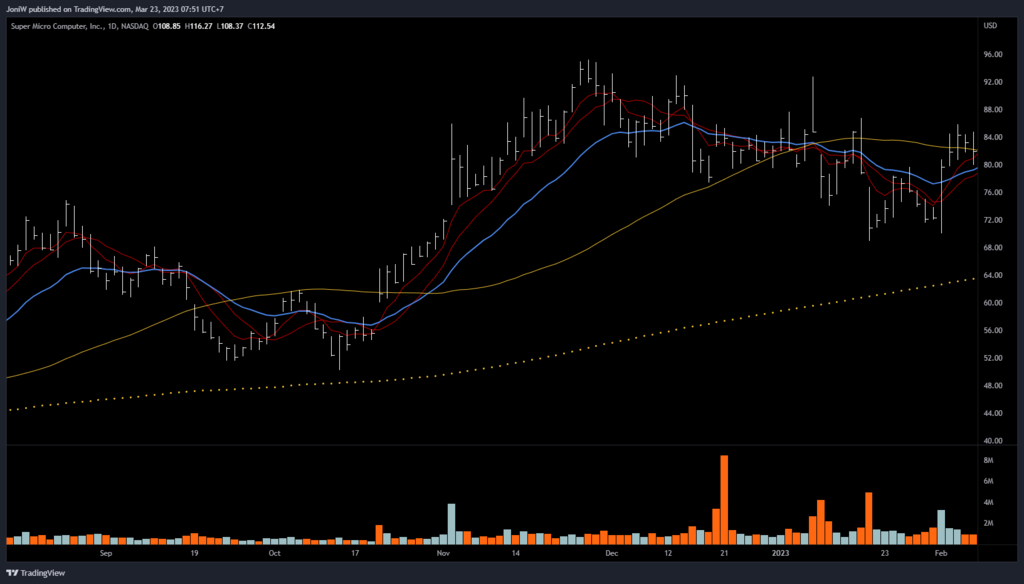This screenshot has height=584, width=1024.
Task: Select the 2023 marker on time axis
Action: click(782, 551)
